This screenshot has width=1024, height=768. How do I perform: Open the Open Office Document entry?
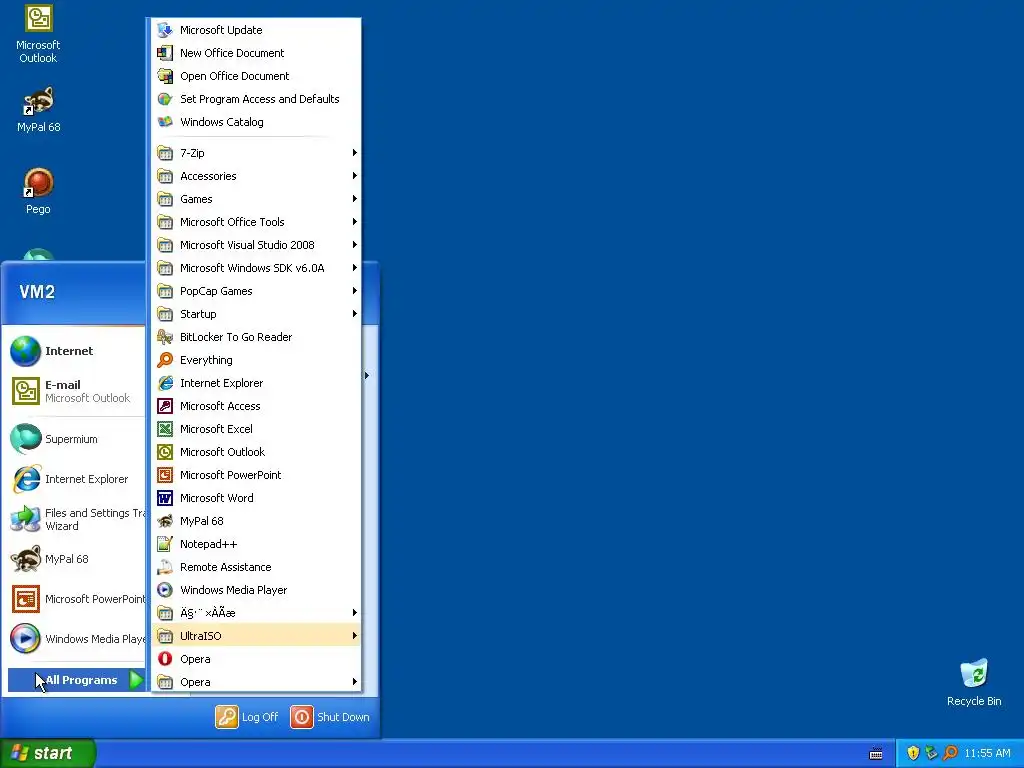256,76
